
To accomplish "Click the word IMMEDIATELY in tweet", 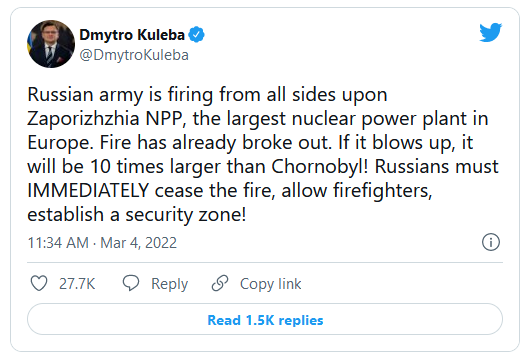I will coord(88,191).
